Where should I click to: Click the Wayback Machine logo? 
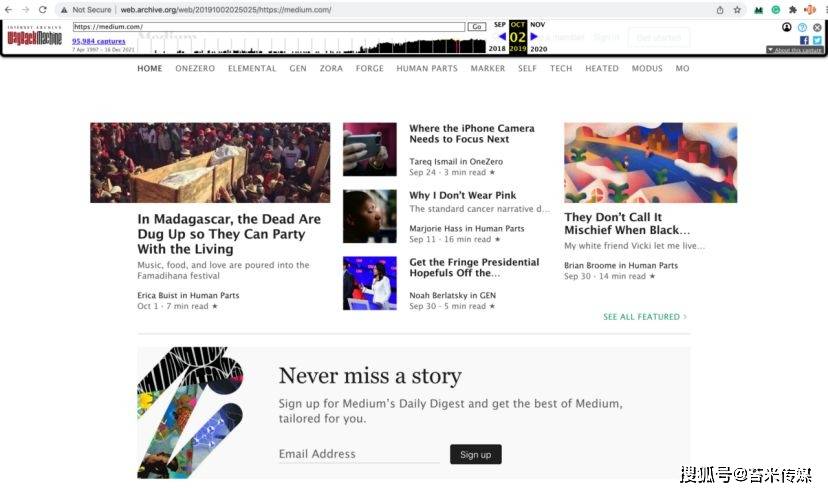point(34,36)
